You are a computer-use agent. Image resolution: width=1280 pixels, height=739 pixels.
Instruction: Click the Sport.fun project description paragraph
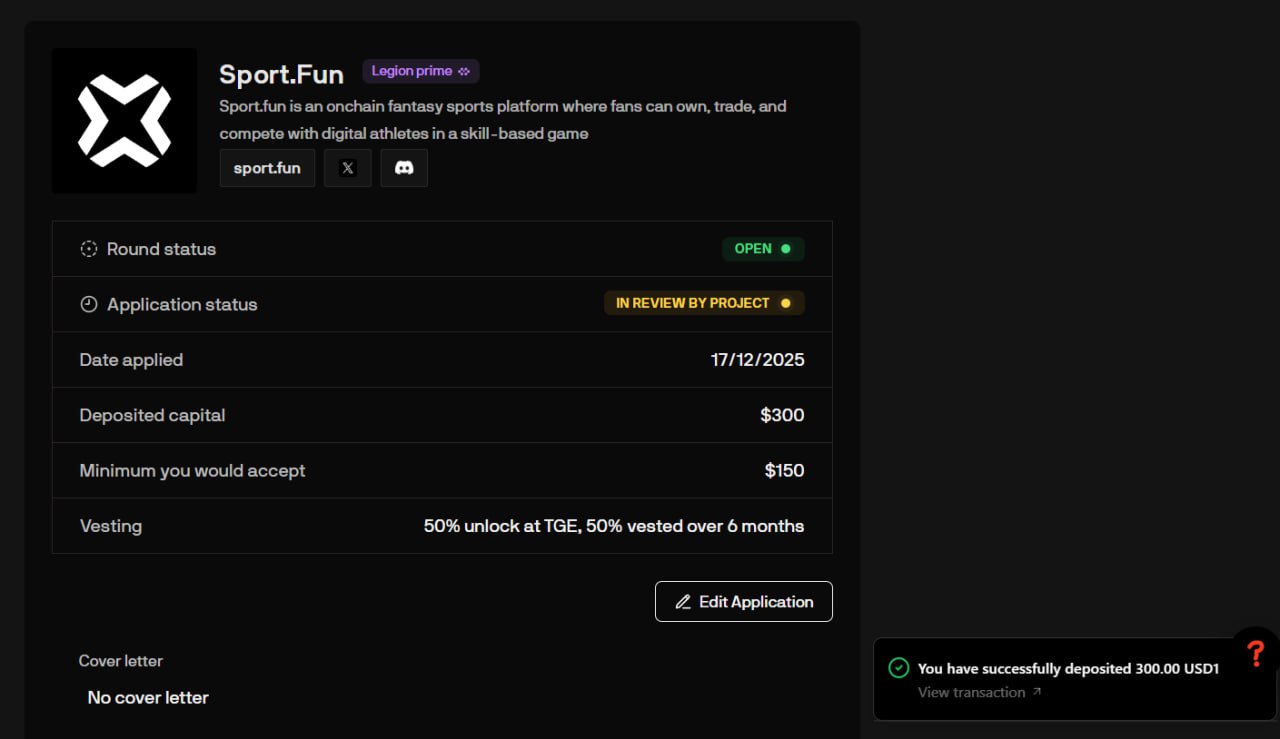503,119
